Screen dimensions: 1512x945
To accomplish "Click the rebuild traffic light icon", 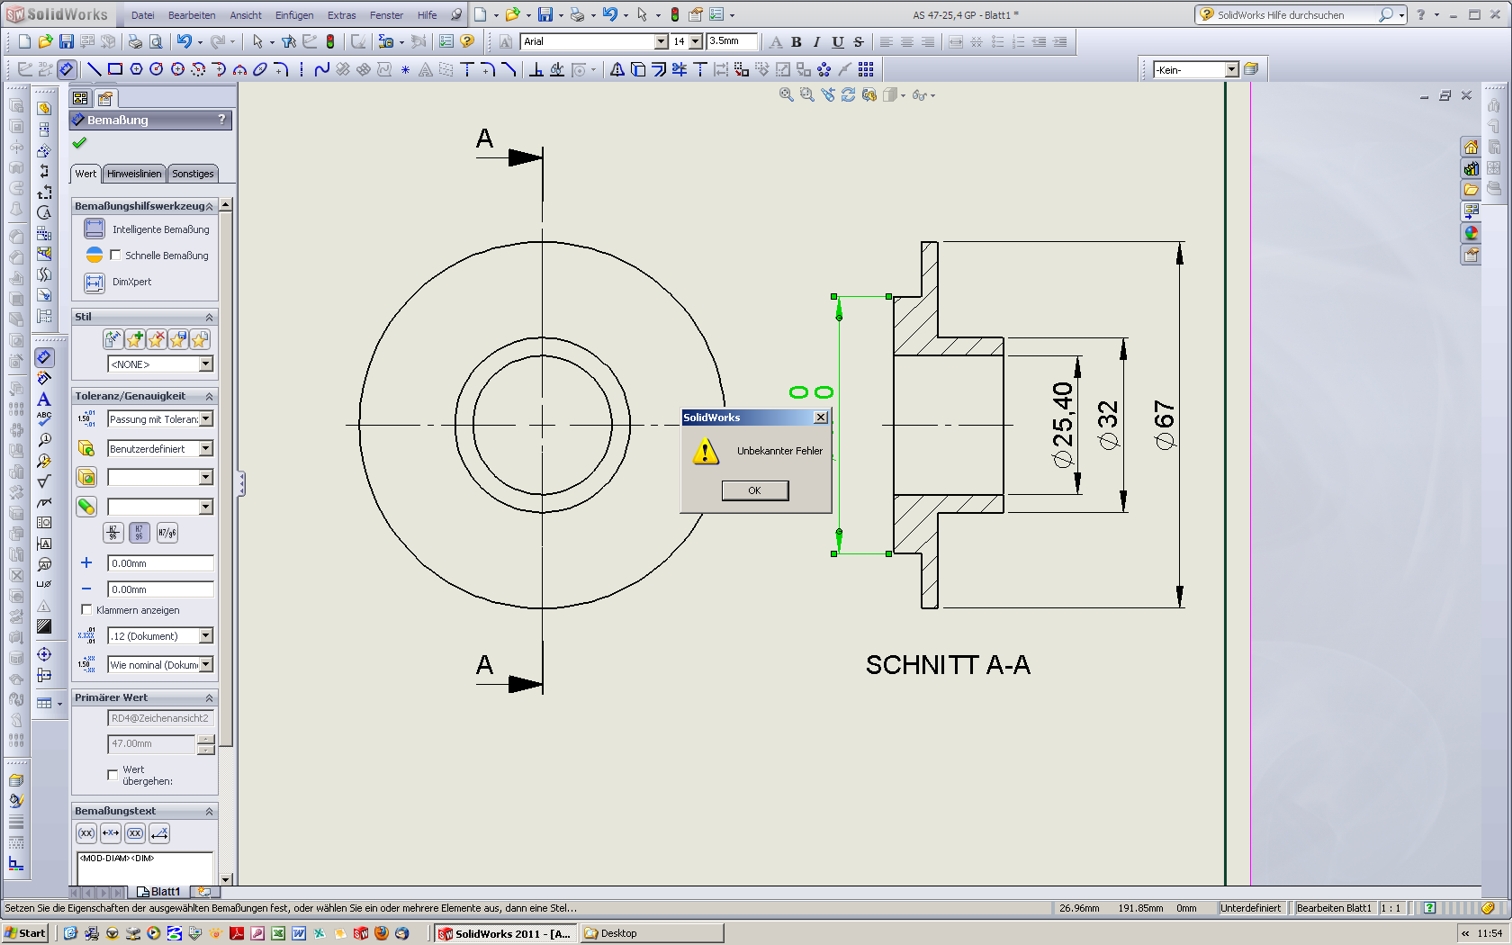I will (x=331, y=42).
